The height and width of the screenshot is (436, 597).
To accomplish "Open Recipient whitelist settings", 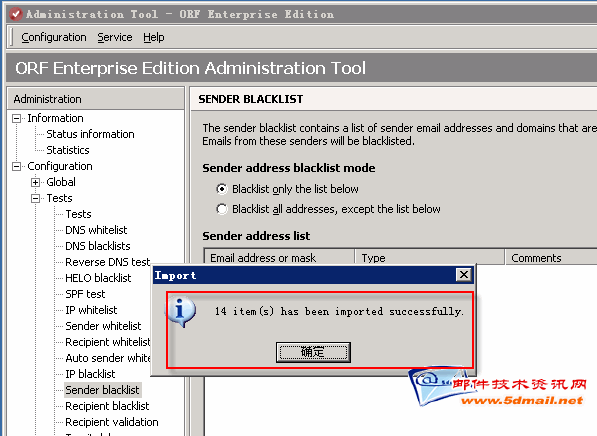I will [108, 342].
